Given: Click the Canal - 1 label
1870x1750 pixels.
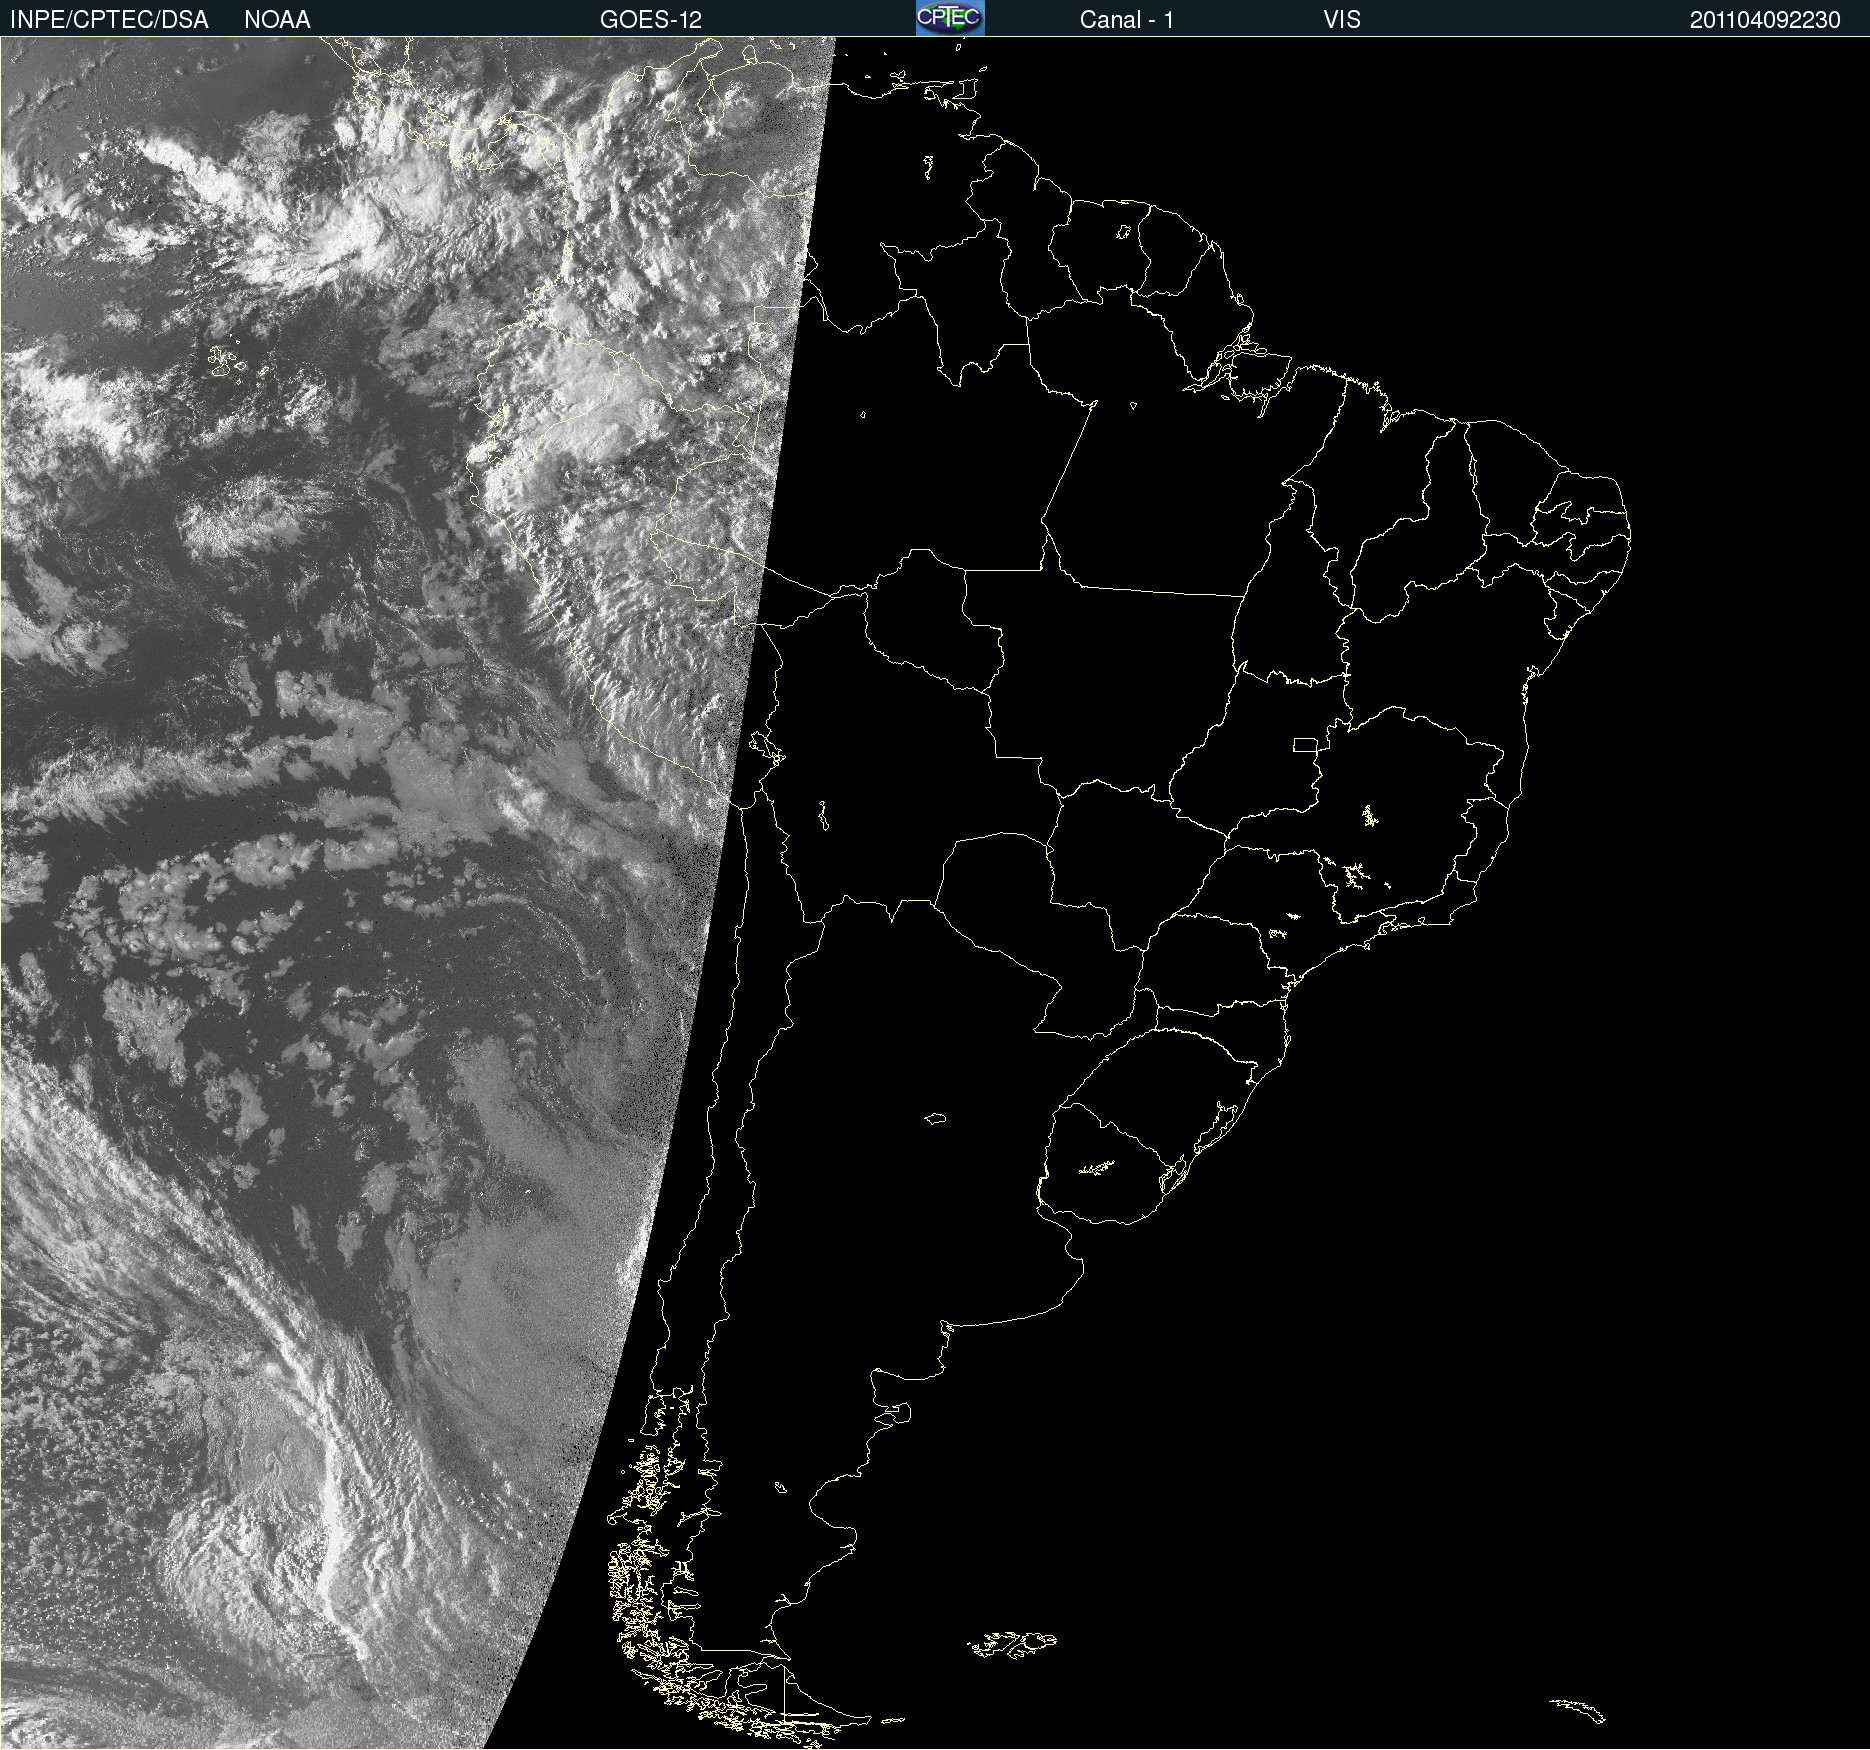Looking at the screenshot, I should click(1126, 20).
